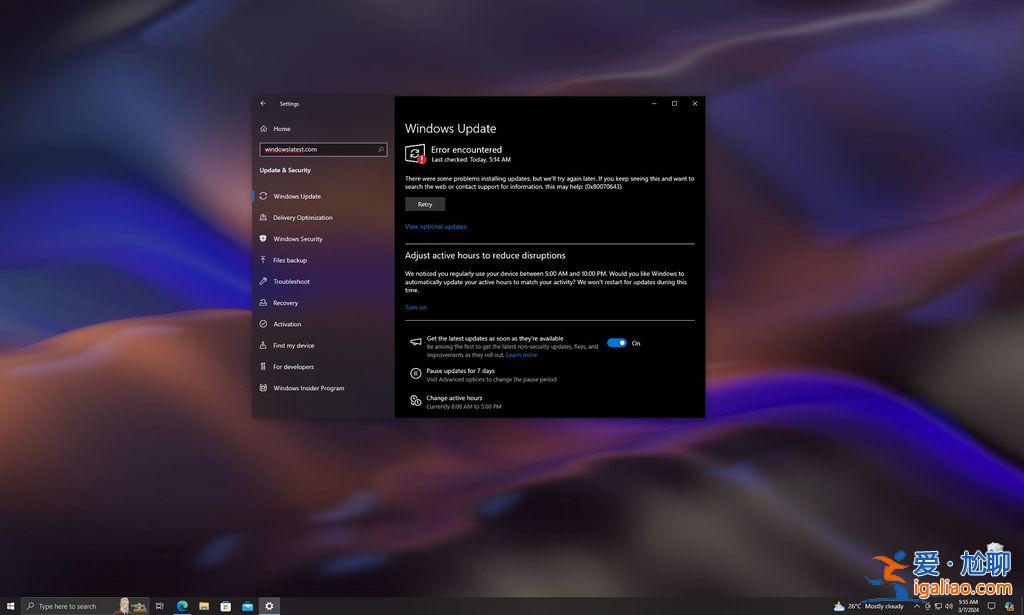Open Task View on the taskbar
Viewport: 1024px width, 615px height.
click(x=160, y=606)
